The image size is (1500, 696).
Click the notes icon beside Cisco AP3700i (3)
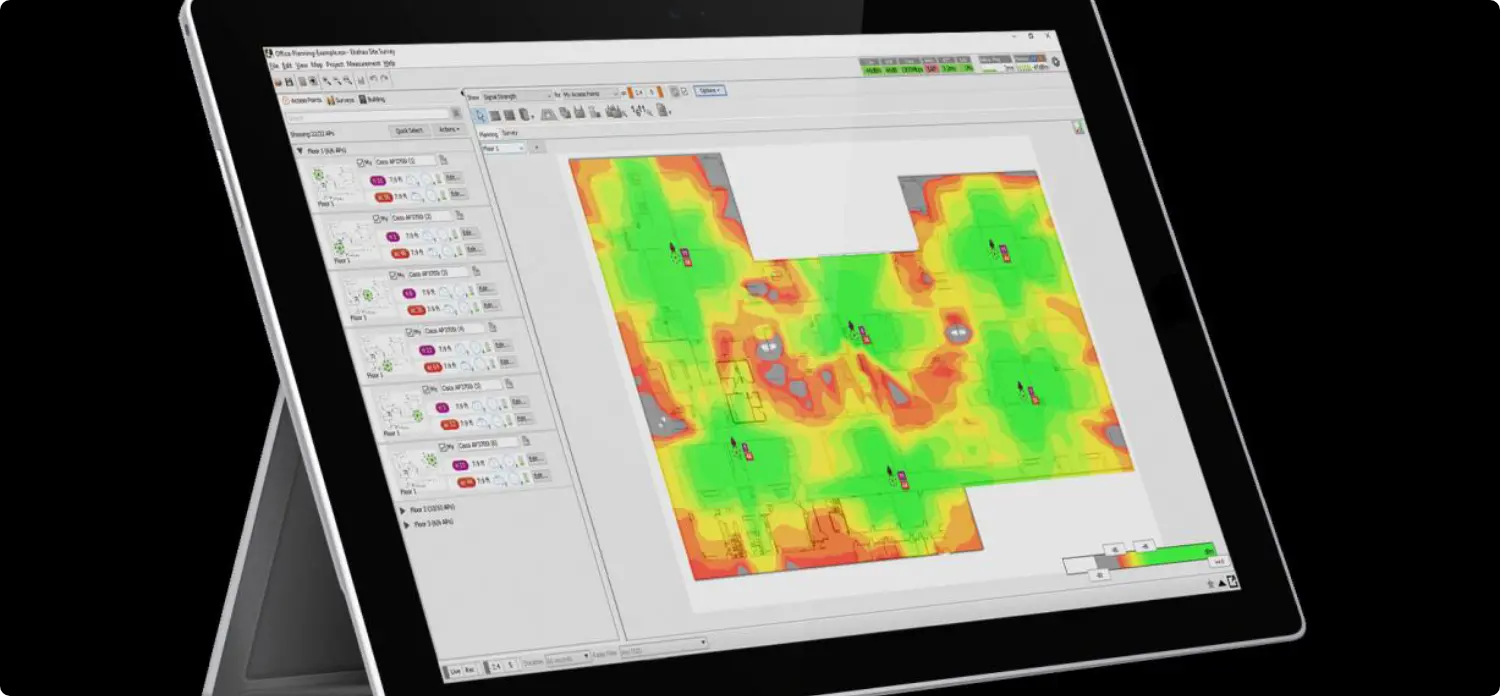point(476,271)
